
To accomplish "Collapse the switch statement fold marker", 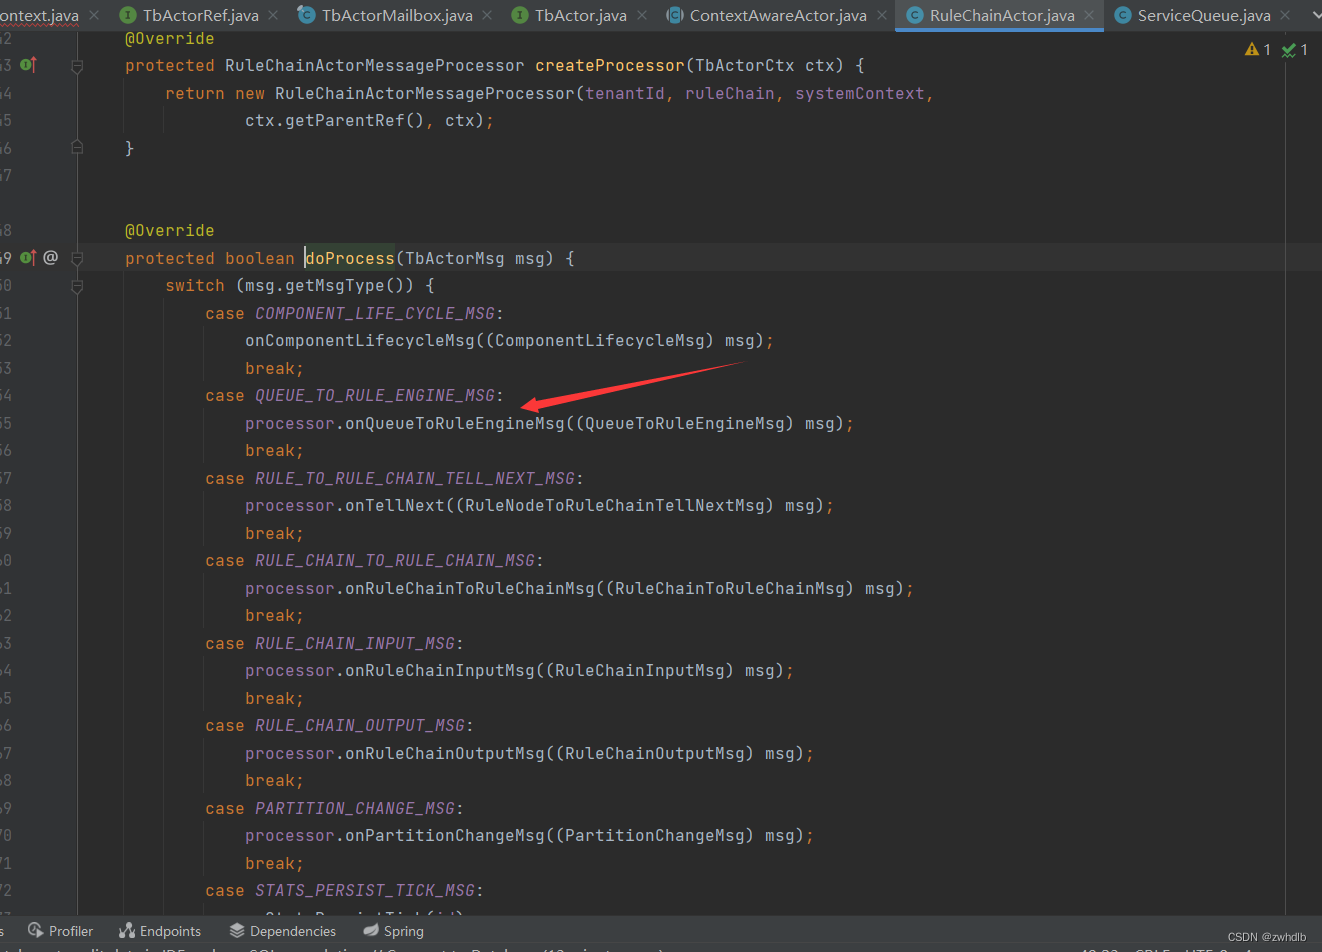I will tap(77, 286).
